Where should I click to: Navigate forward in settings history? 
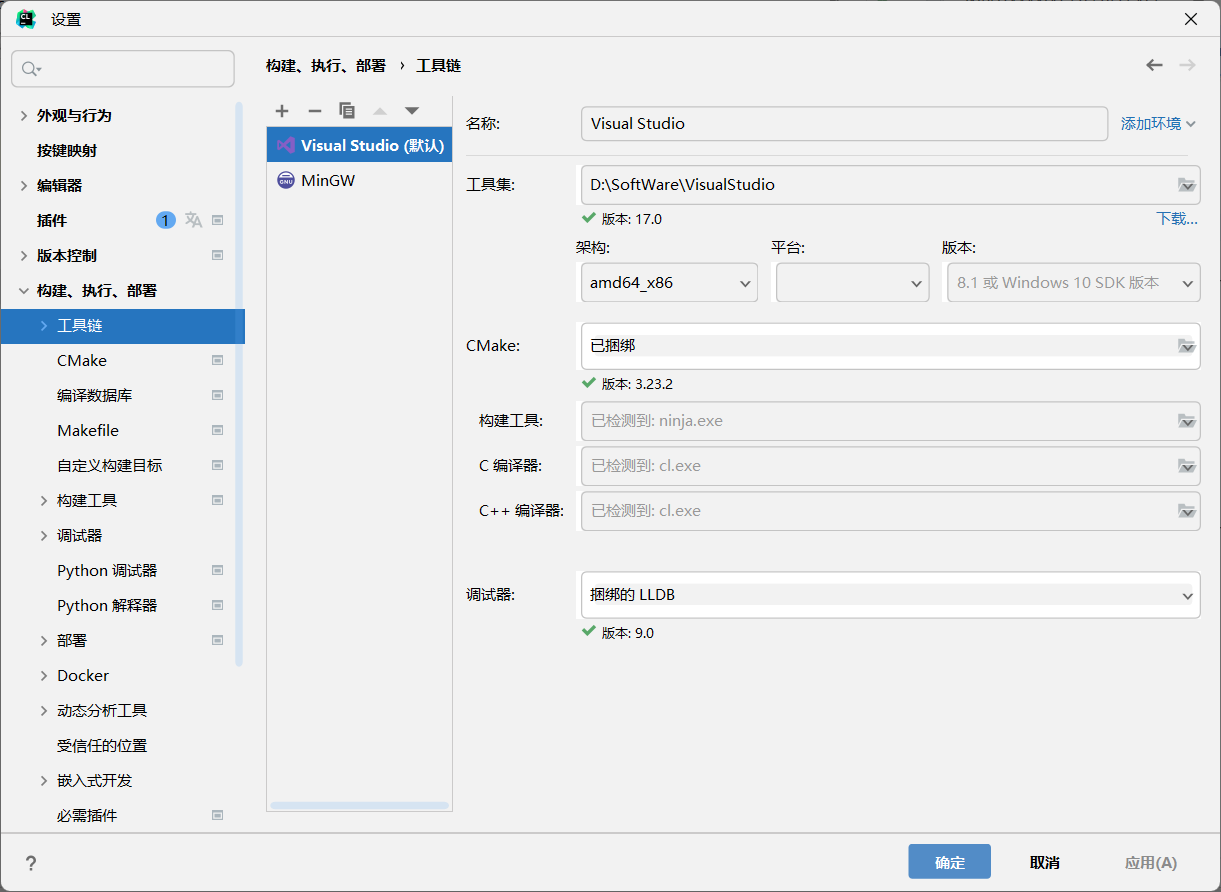point(1187,65)
